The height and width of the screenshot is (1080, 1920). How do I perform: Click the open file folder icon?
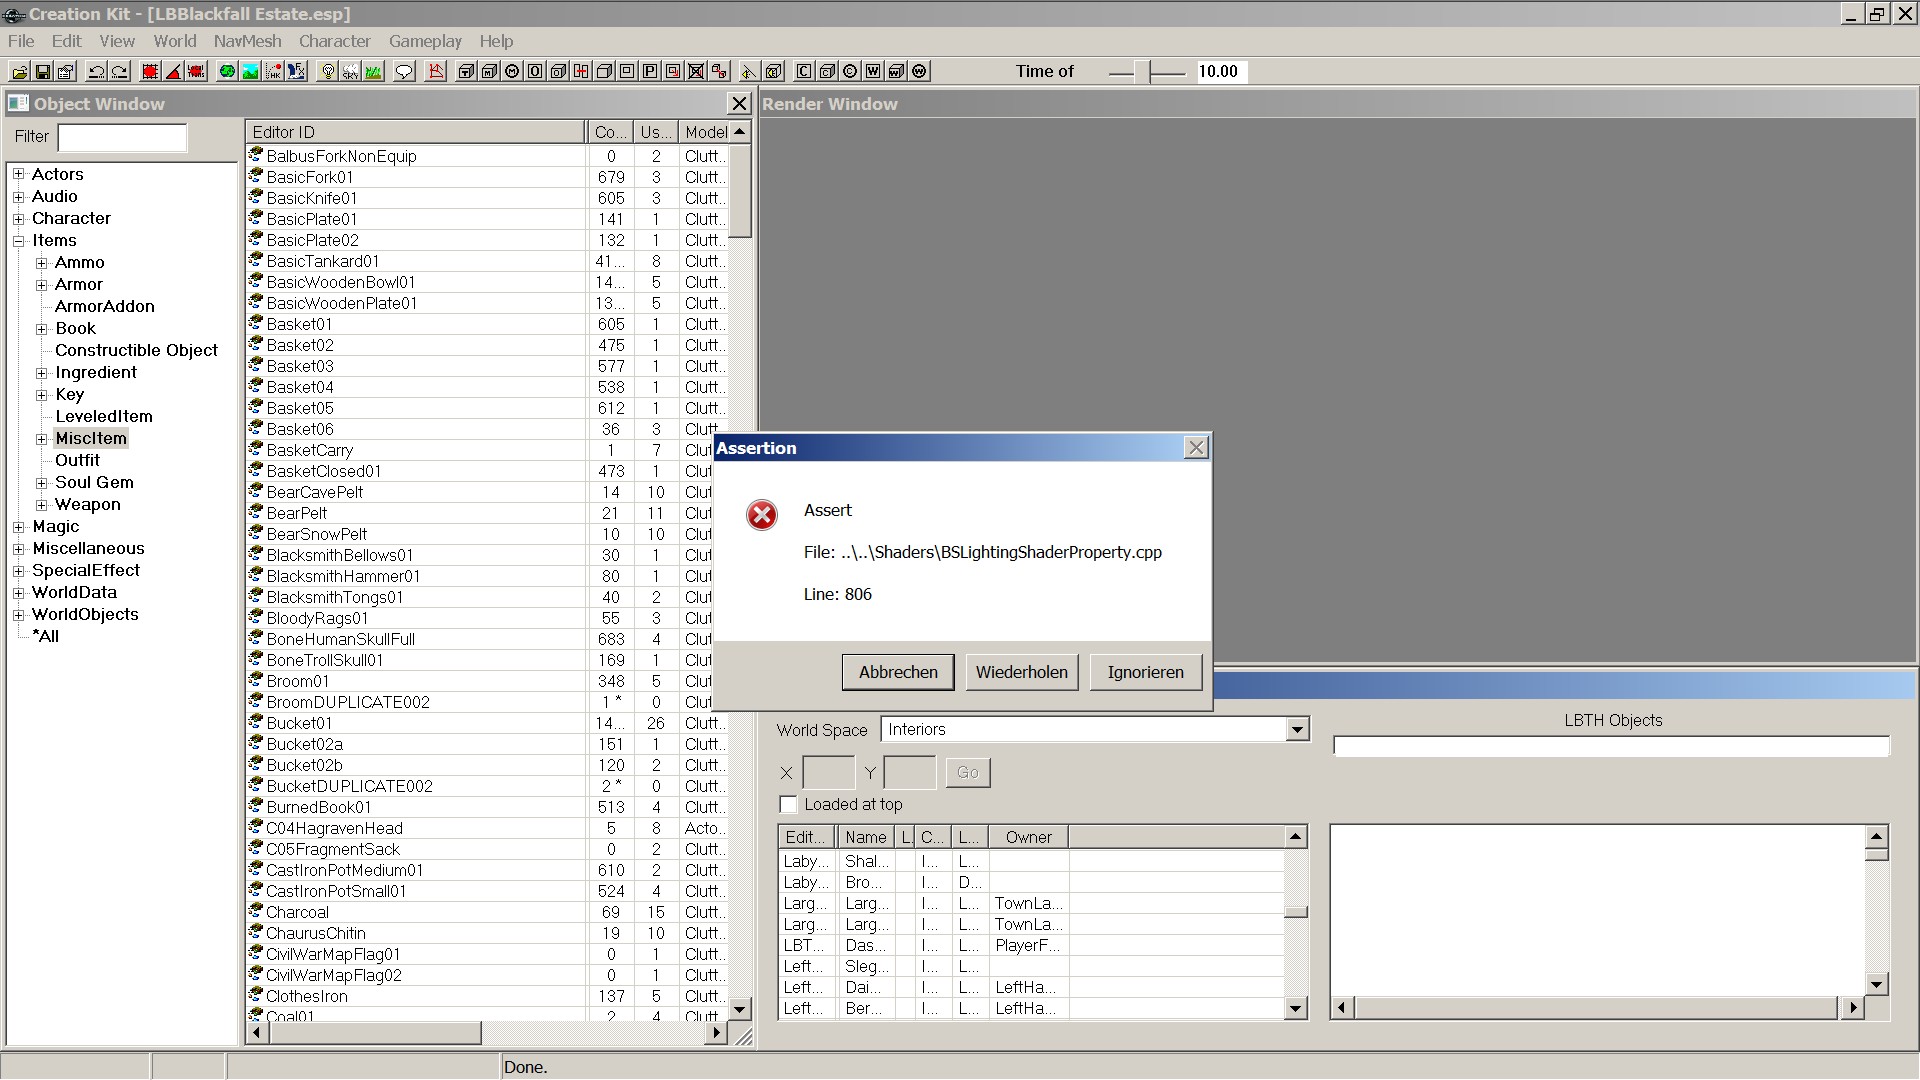pyautogui.click(x=19, y=71)
